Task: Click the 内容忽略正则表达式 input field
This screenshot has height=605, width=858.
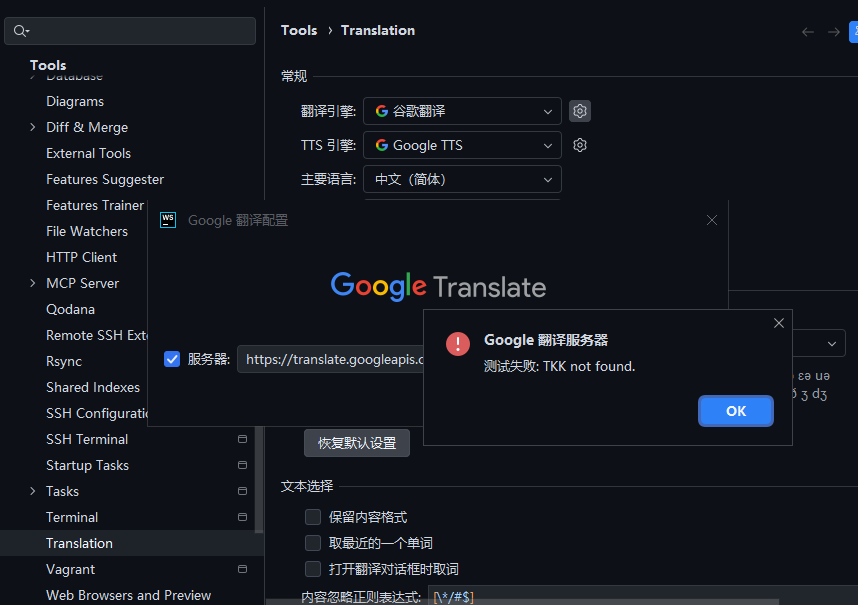Action: tap(642, 595)
